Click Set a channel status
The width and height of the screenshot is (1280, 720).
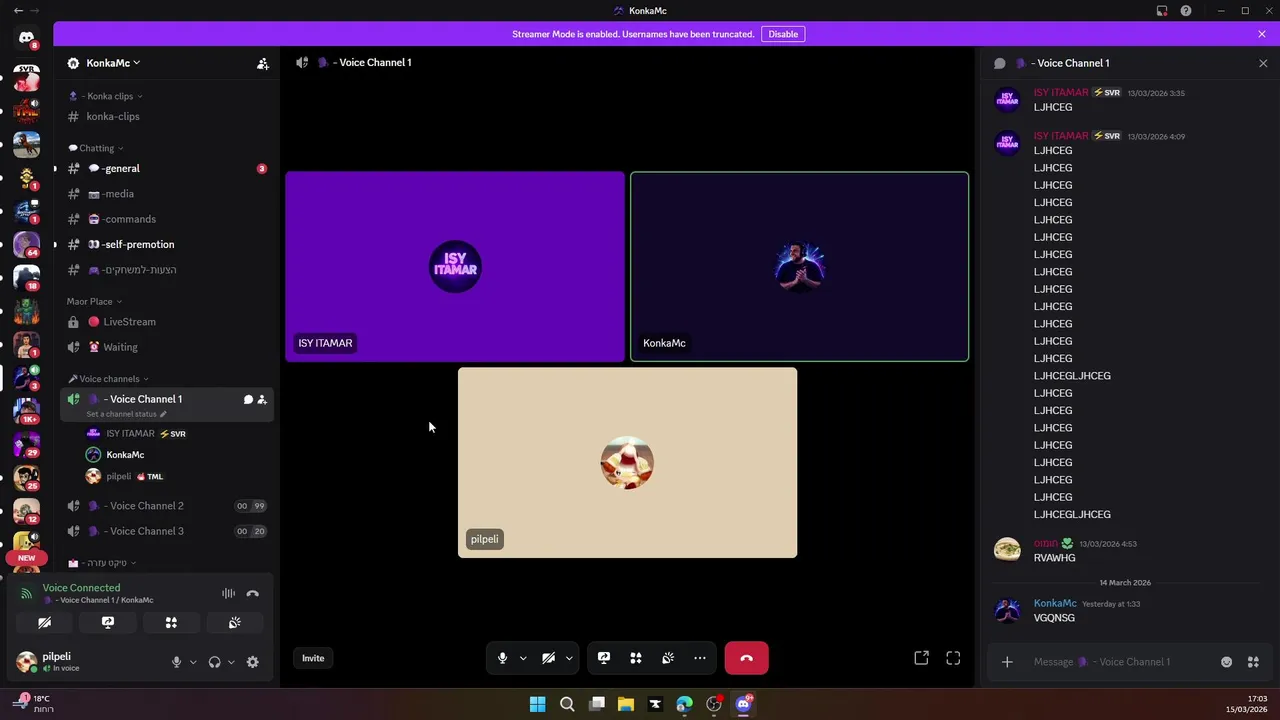coord(126,414)
